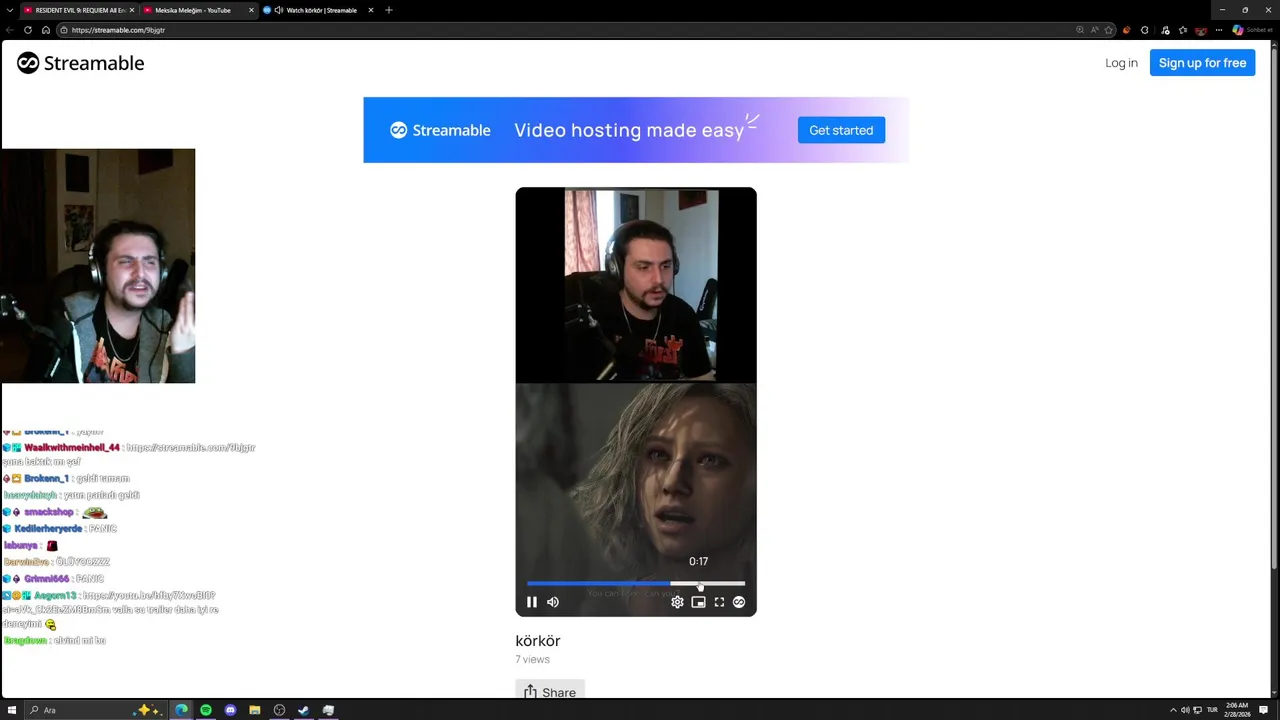
Task: Open the notification center icon
Action: click(x=1264, y=710)
